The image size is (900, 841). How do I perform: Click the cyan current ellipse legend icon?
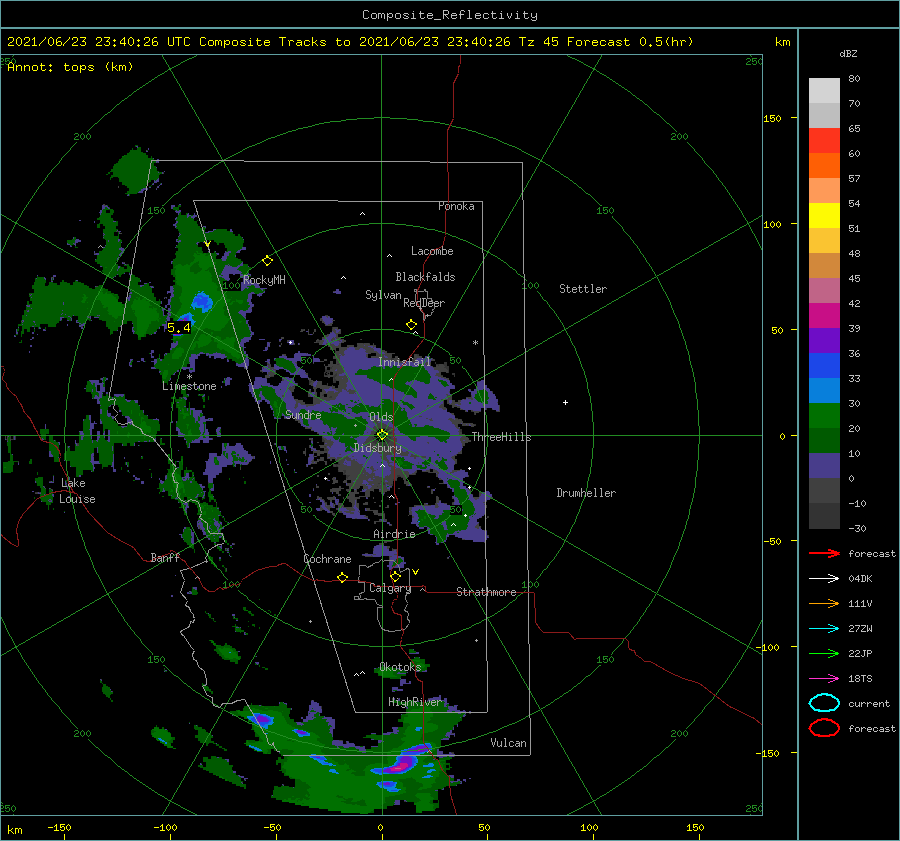coord(824,703)
